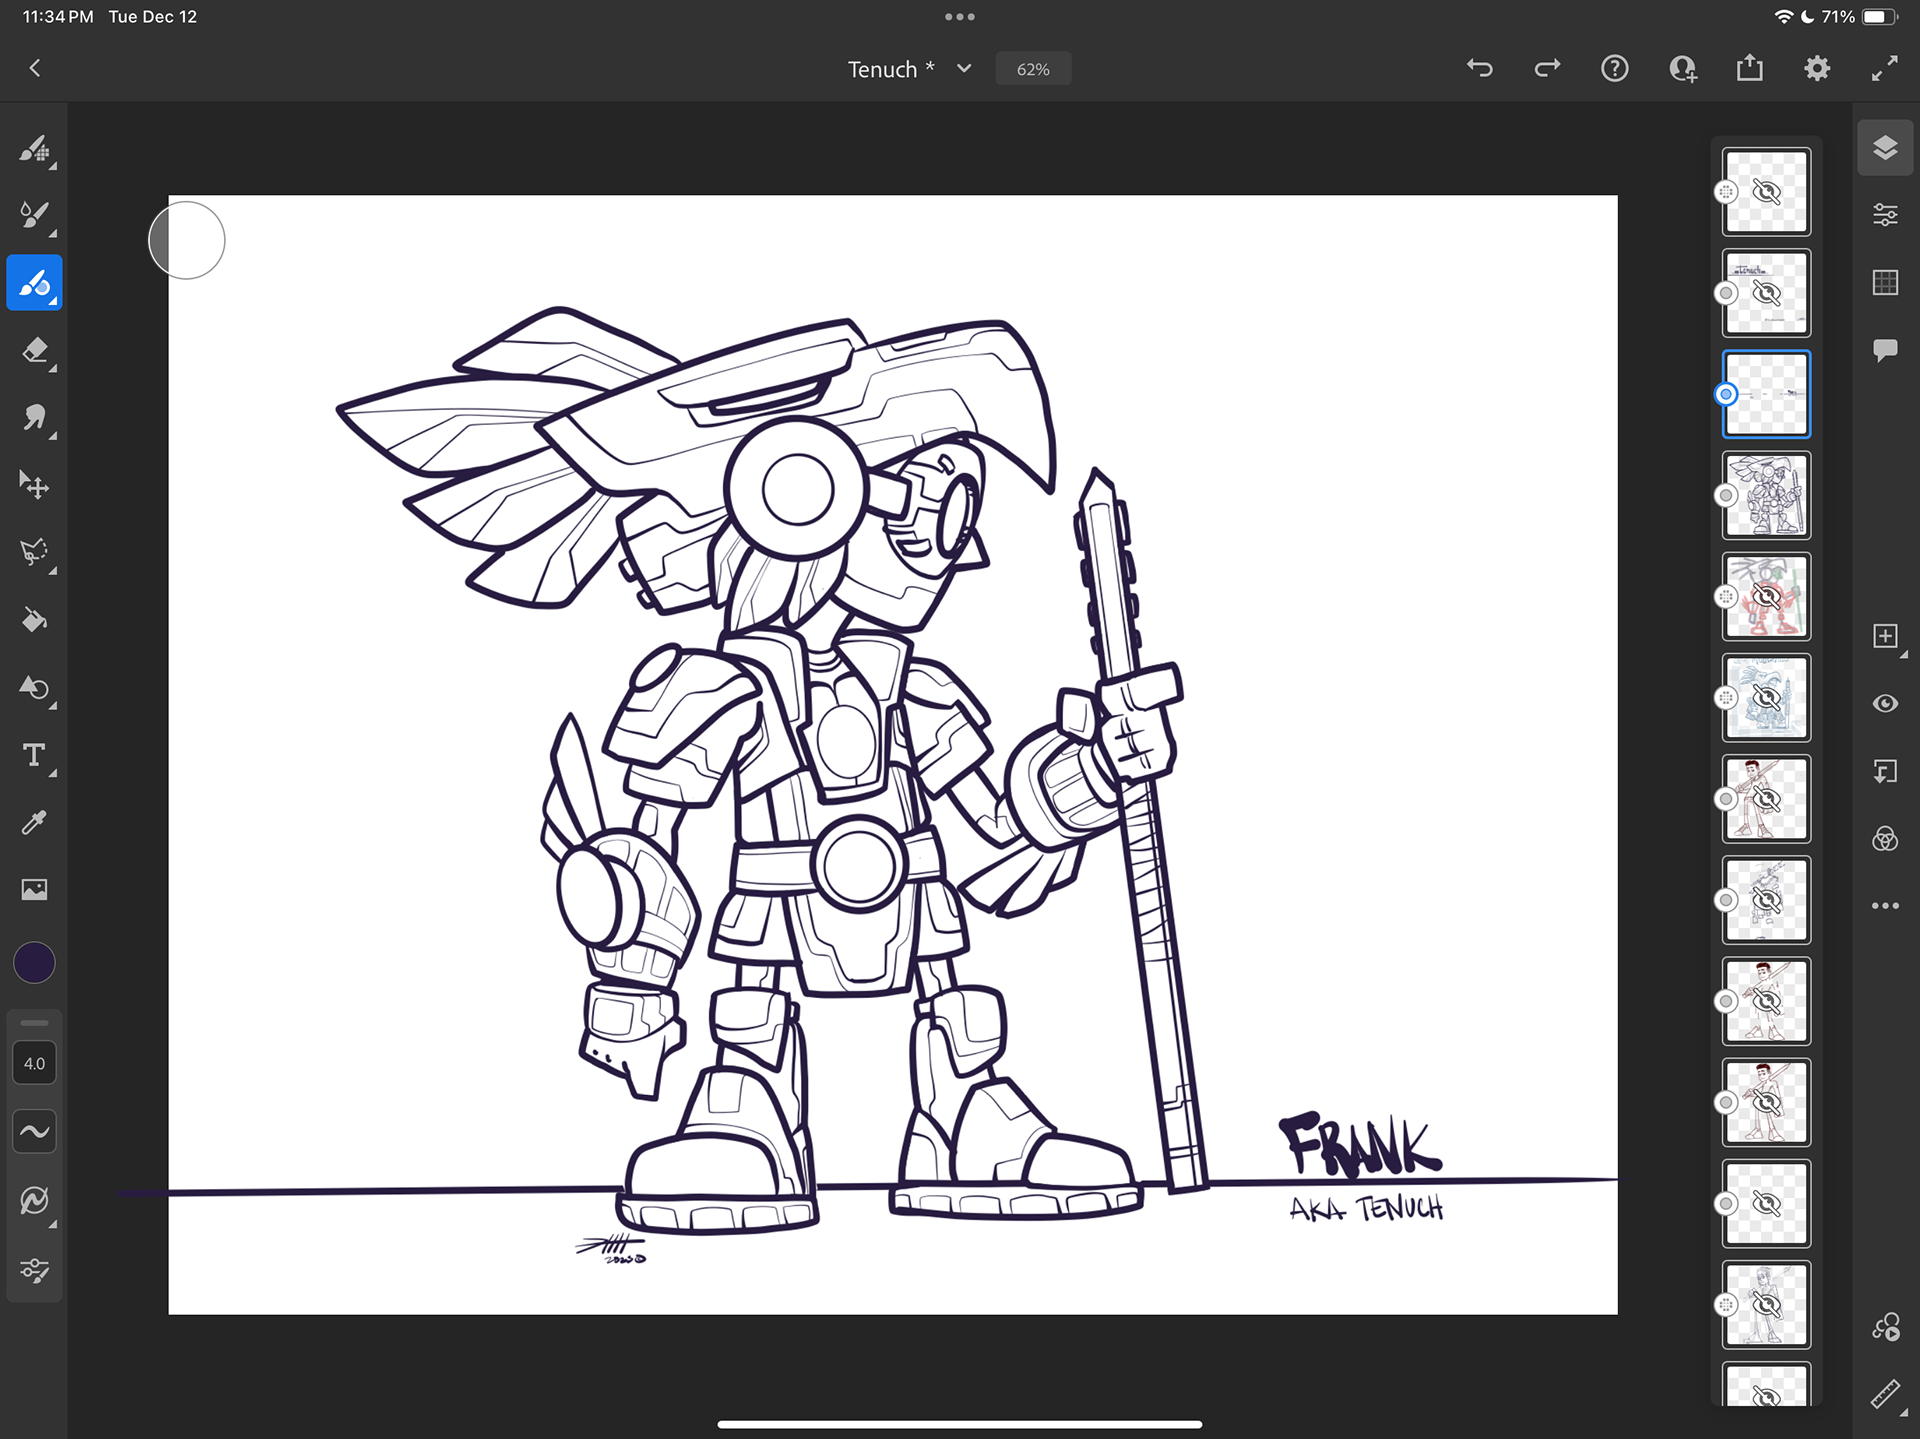This screenshot has height=1439, width=1920.
Task: Tap the battery 71% status indicator
Action: click(x=1860, y=16)
